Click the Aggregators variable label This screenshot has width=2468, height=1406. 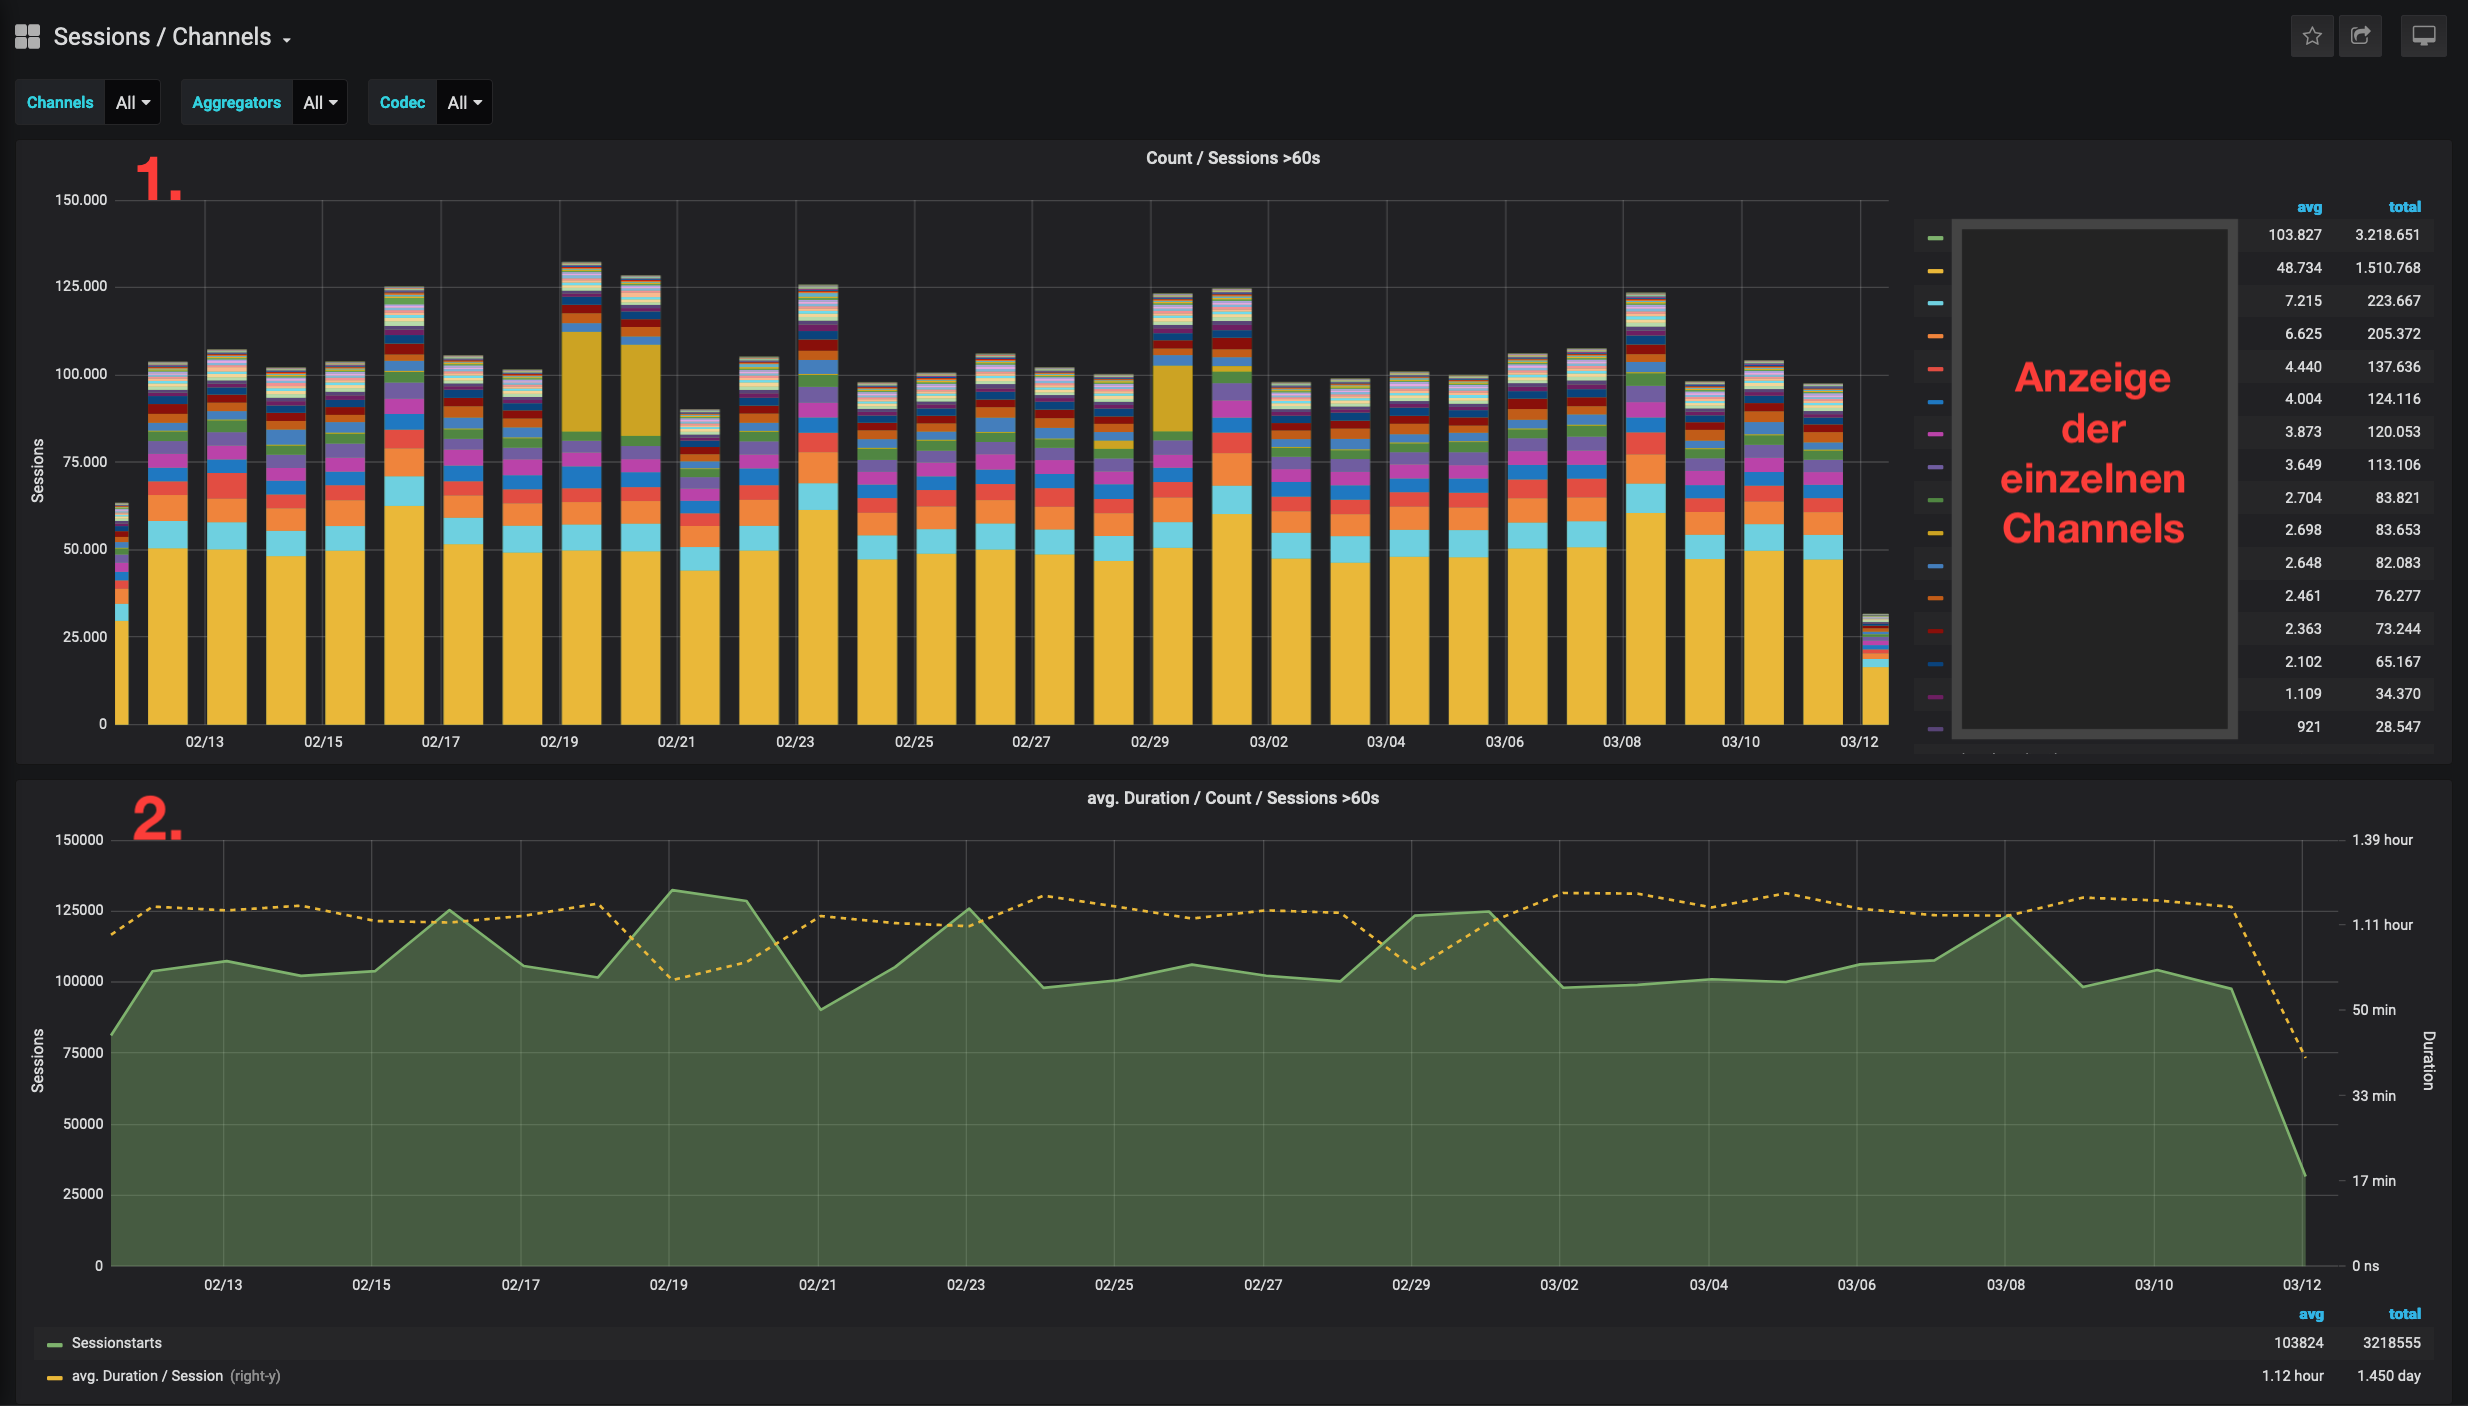pyautogui.click(x=236, y=102)
